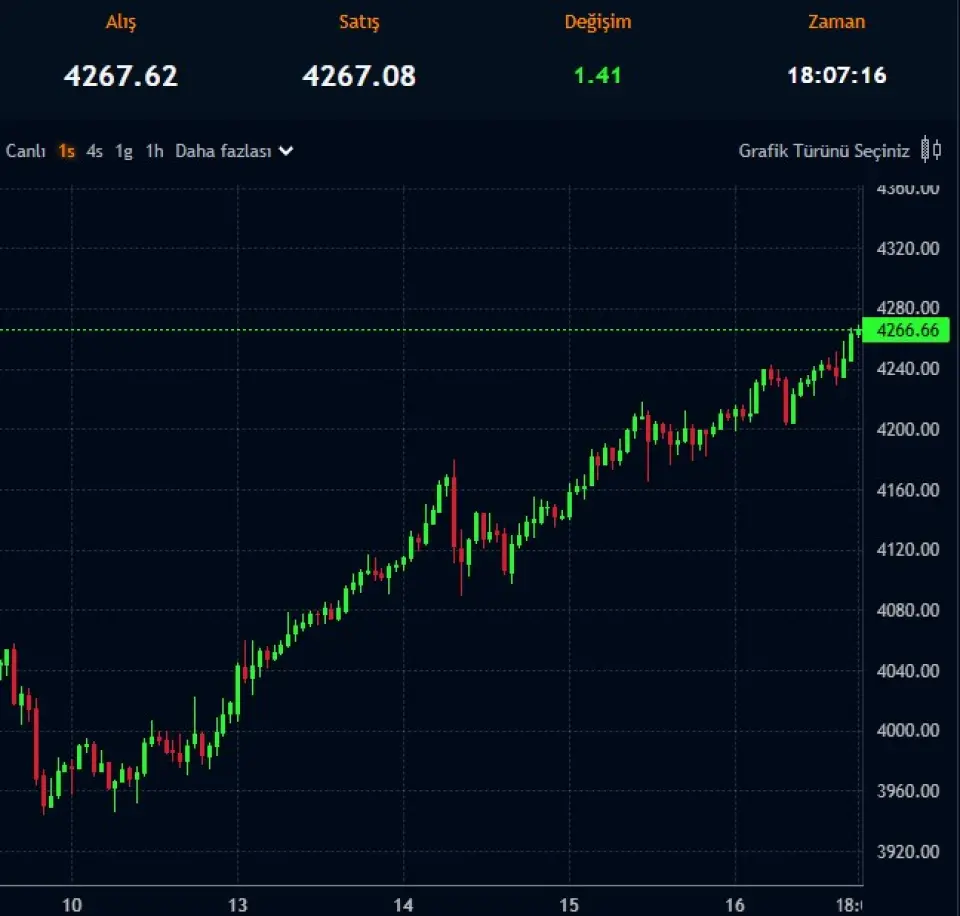Choose the 1h timeframe
The image size is (960, 916).
(154, 151)
